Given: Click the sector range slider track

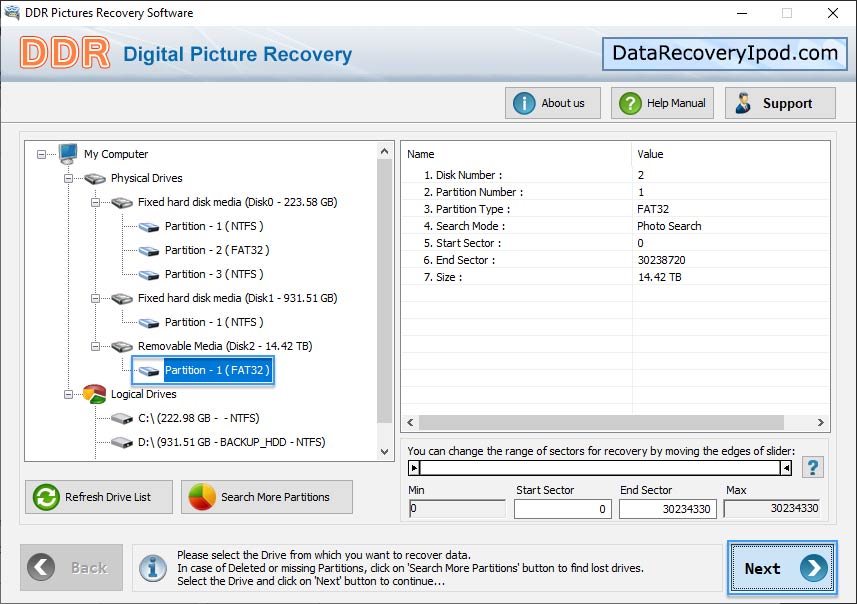Looking at the screenshot, I should point(600,468).
